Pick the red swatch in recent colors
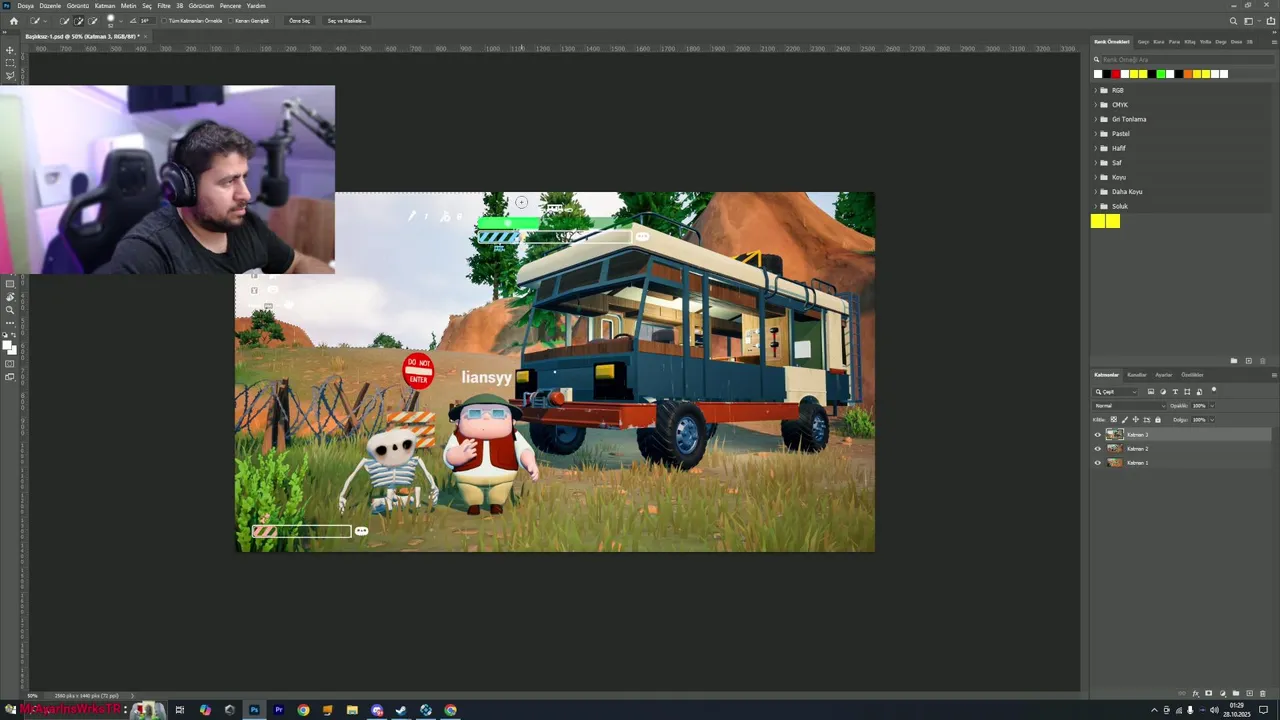This screenshot has width=1280, height=720. tap(1116, 74)
